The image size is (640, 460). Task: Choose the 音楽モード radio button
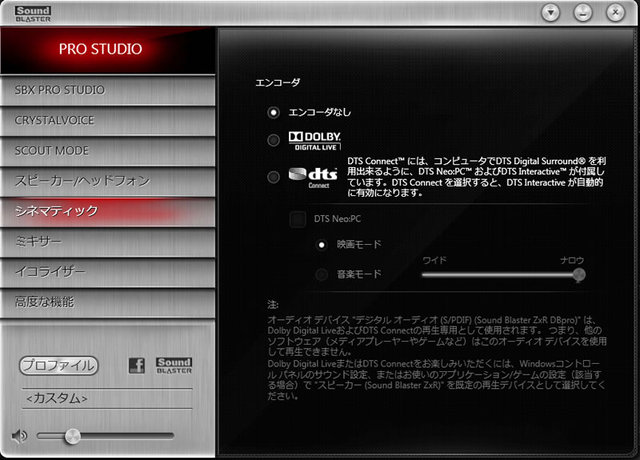point(322,275)
